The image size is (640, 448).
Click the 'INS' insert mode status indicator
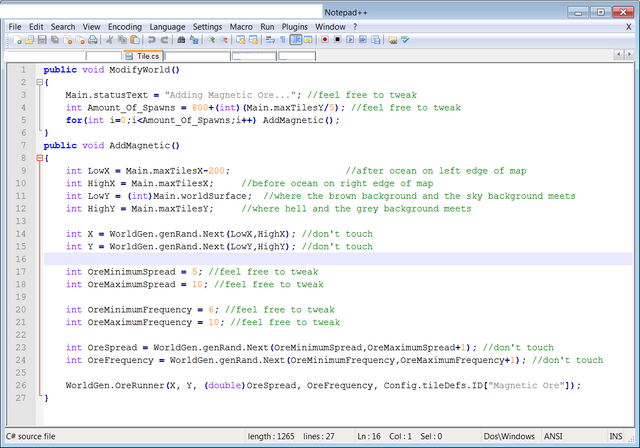[x=616, y=436]
